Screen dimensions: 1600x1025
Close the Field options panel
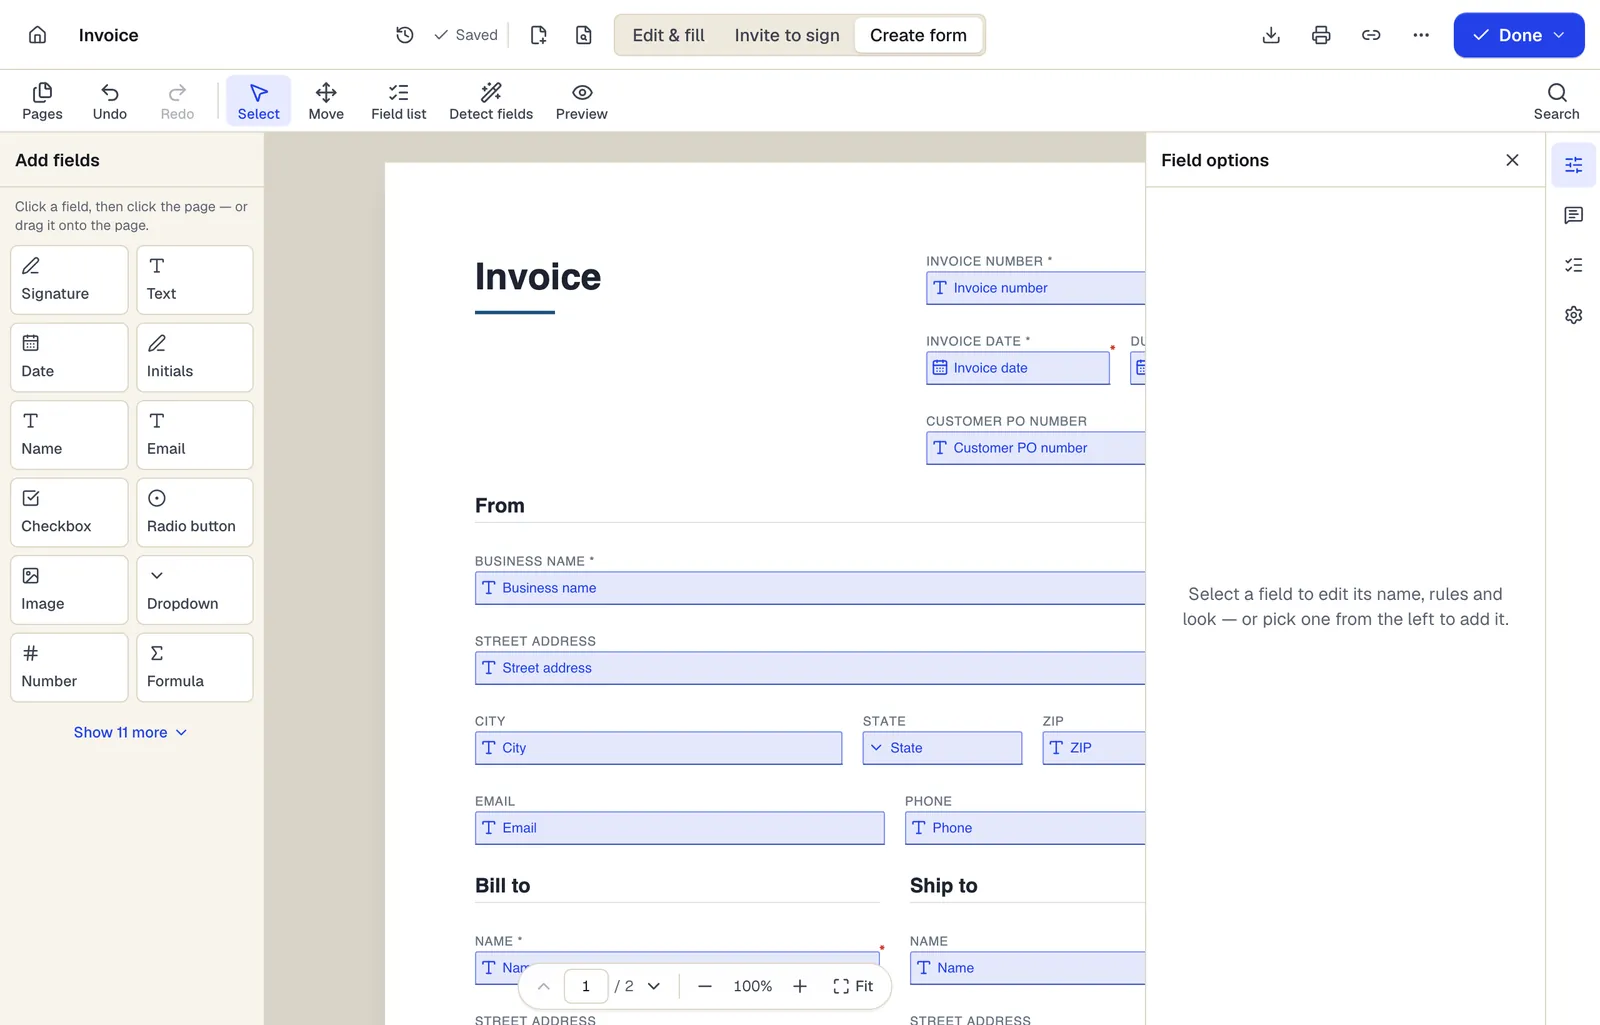(1512, 160)
